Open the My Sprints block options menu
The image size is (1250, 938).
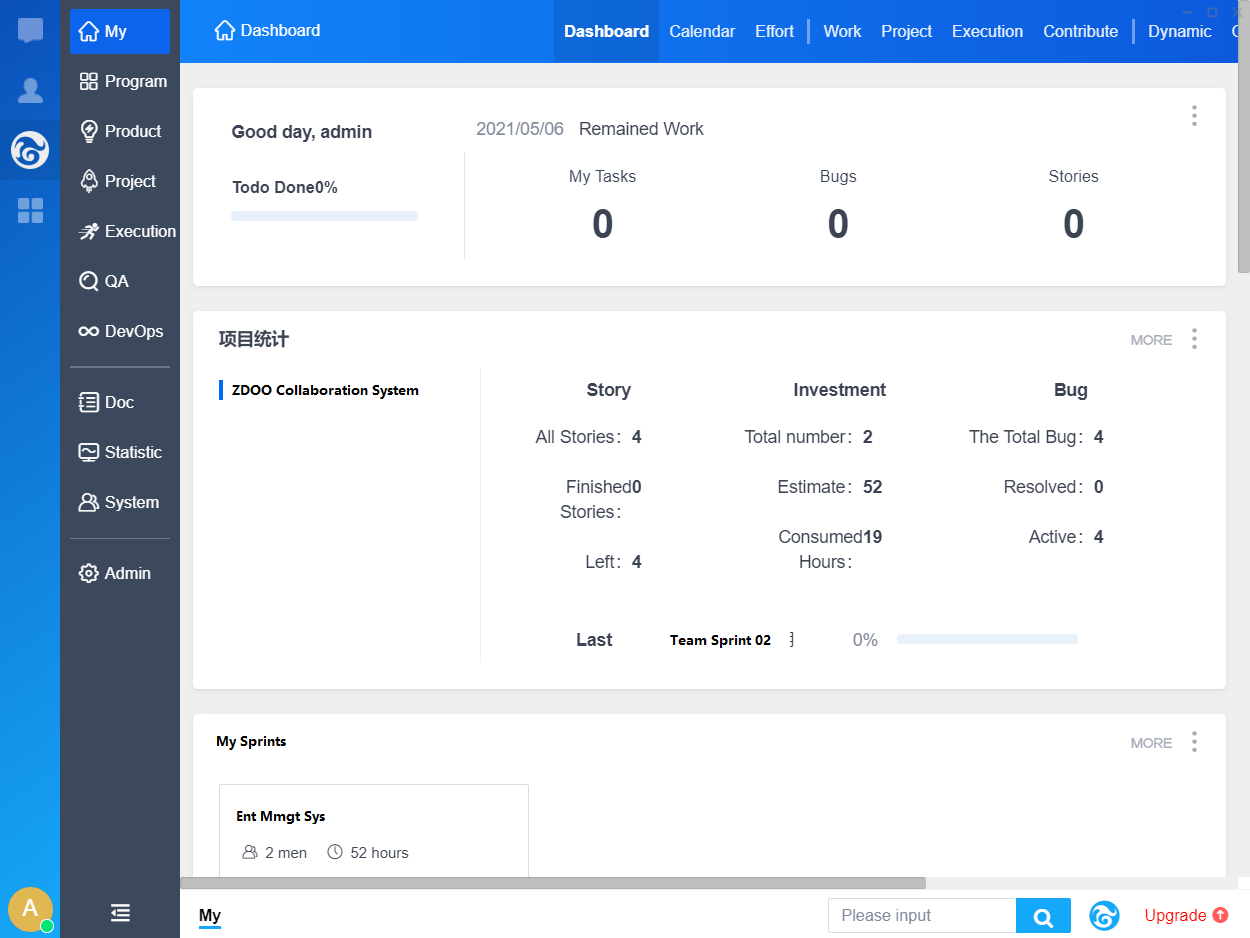(x=1194, y=742)
